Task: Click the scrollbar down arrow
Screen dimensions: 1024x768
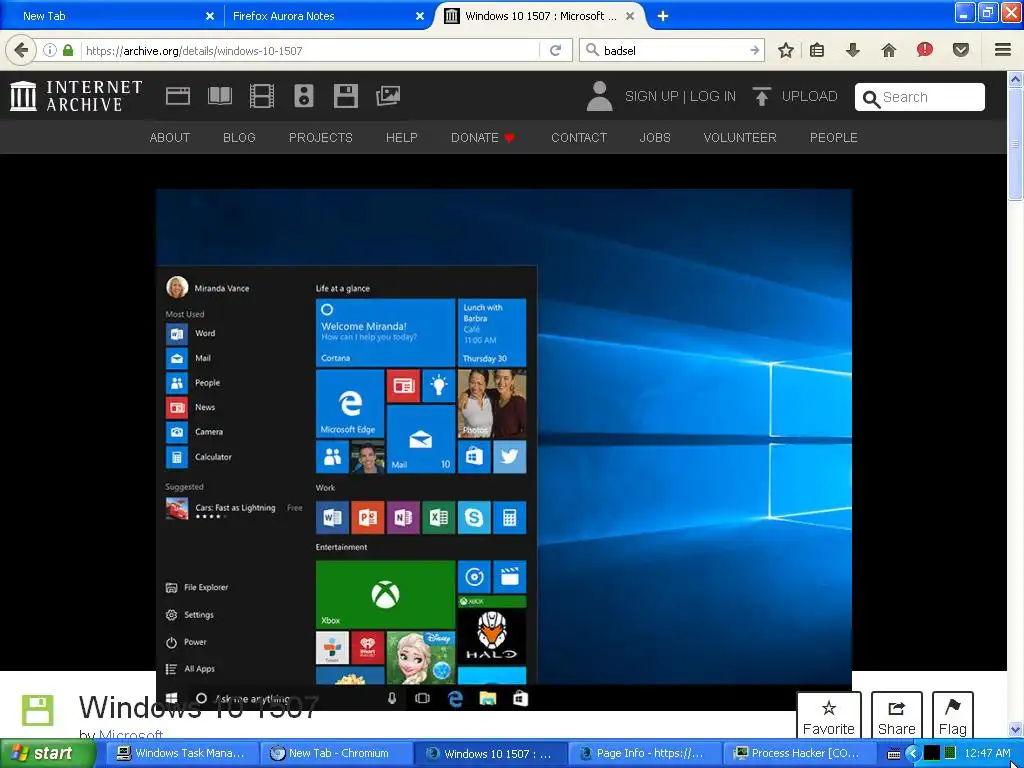Action: [1015, 729]
